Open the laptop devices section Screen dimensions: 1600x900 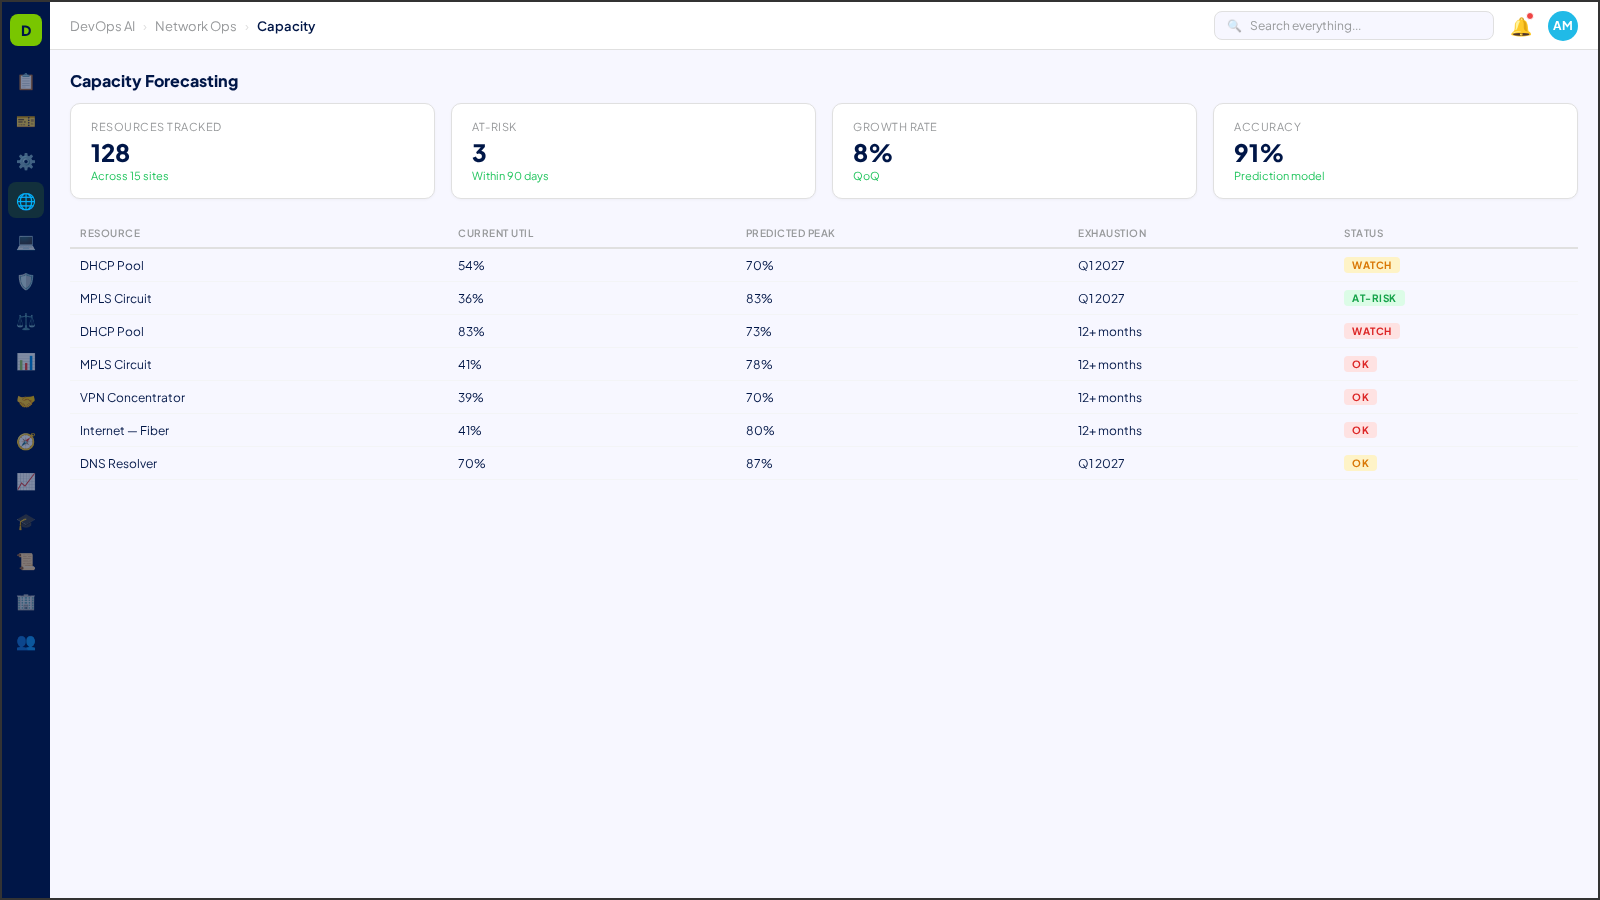pyautogui.click(x=26, y=242)
